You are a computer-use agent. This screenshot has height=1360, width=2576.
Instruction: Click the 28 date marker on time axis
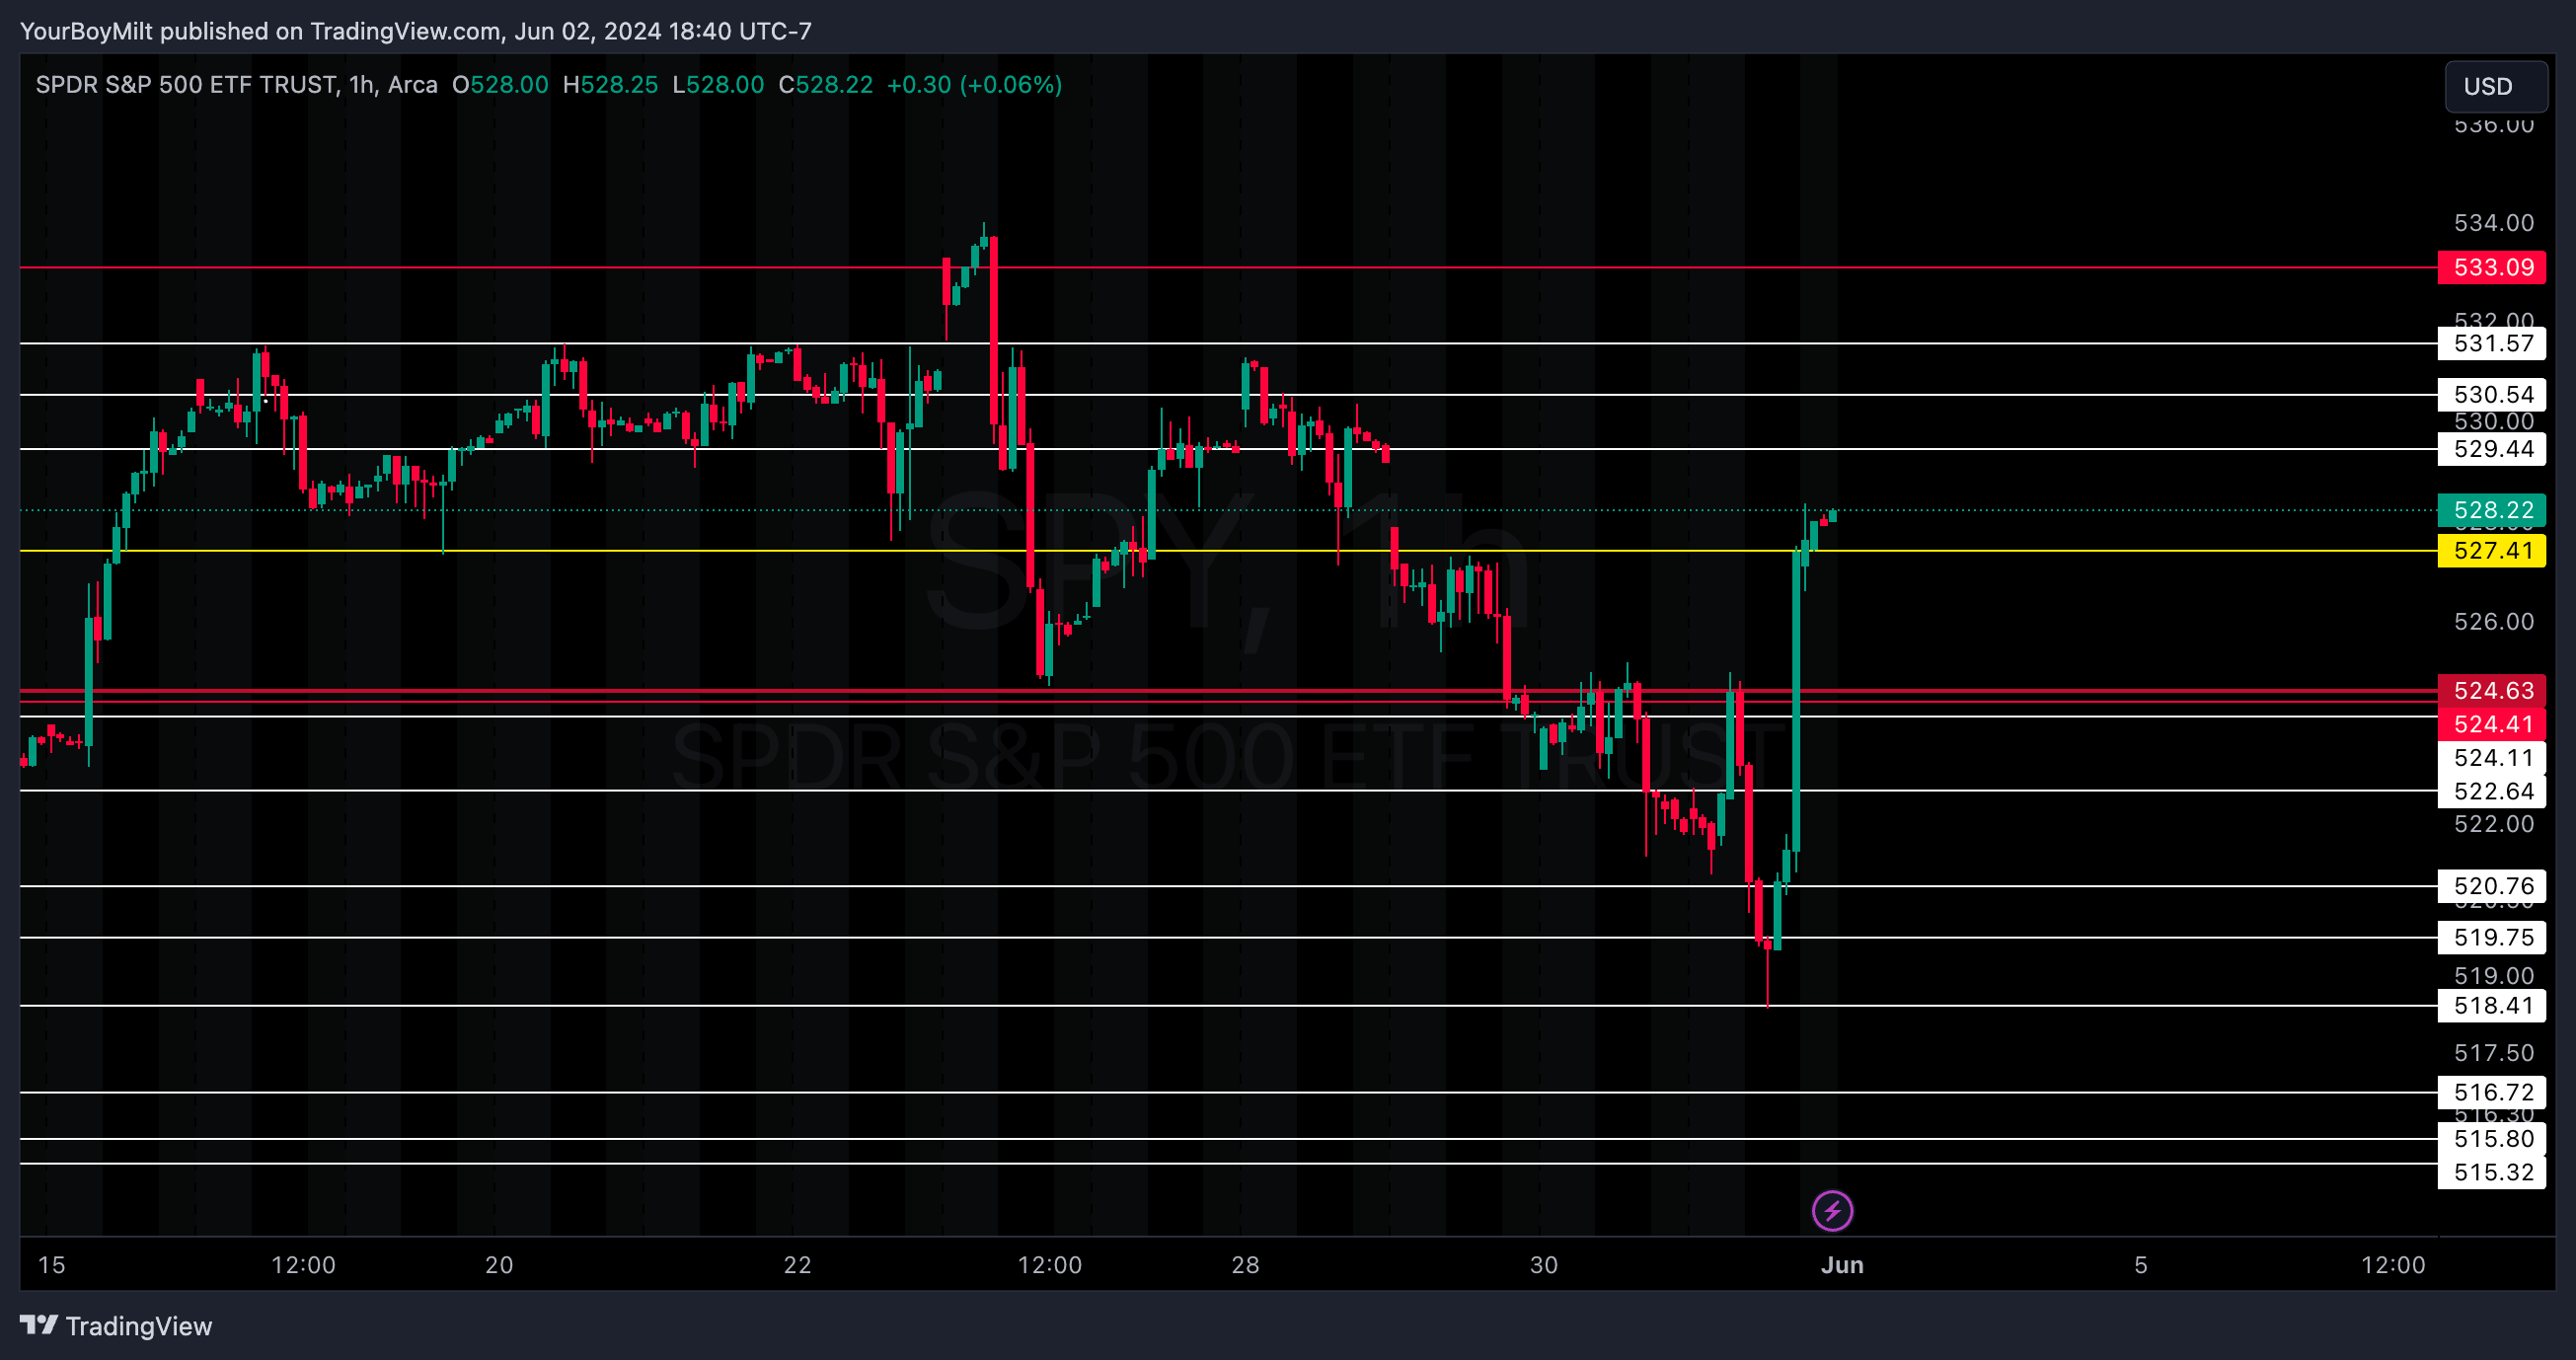coord(1245,1265)
